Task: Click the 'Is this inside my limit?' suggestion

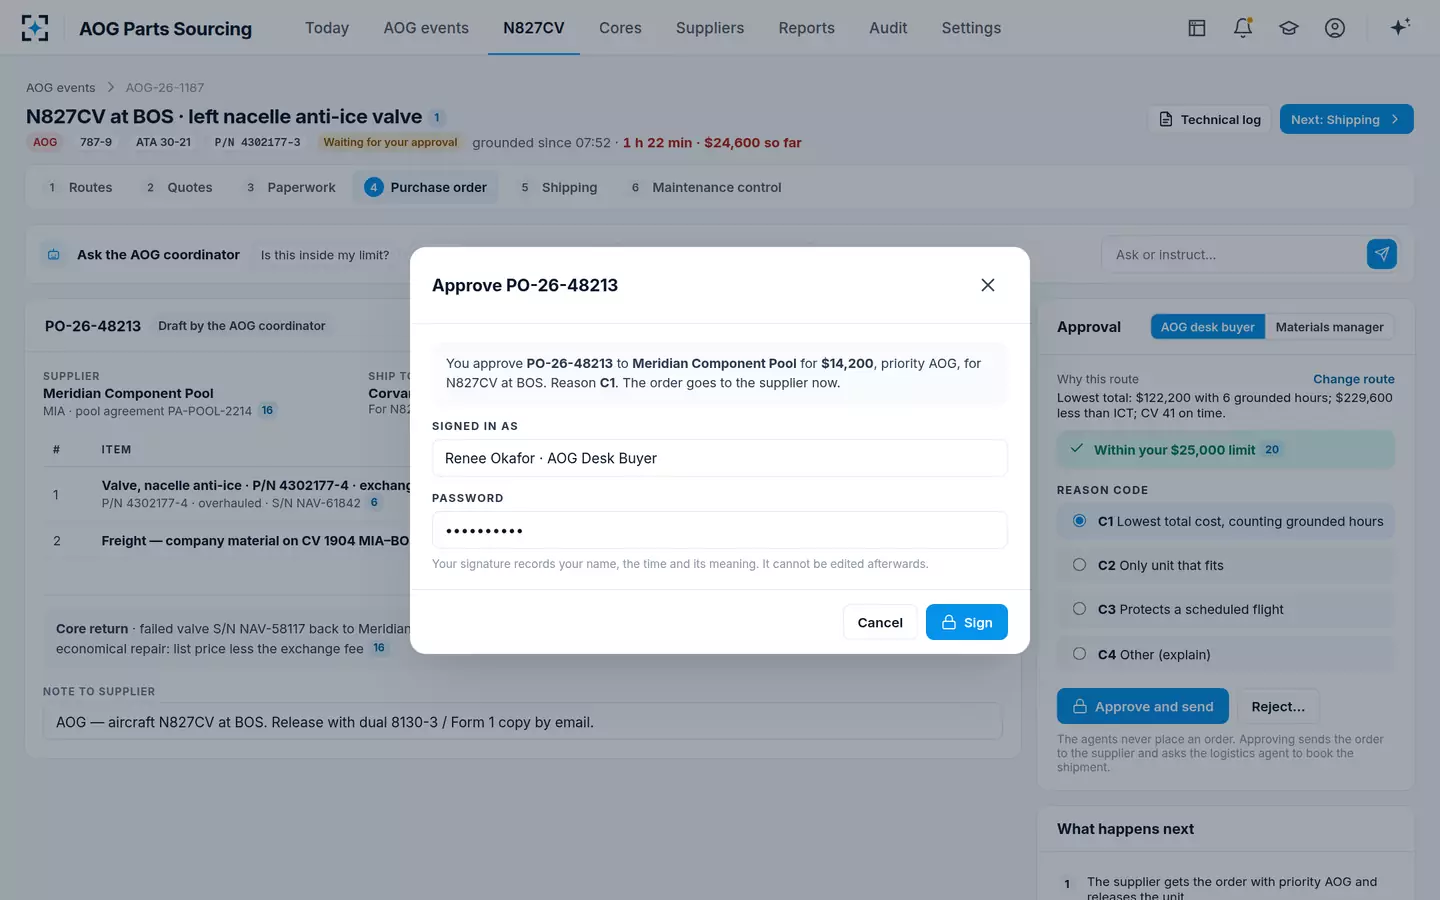Action: coord(325,255)
